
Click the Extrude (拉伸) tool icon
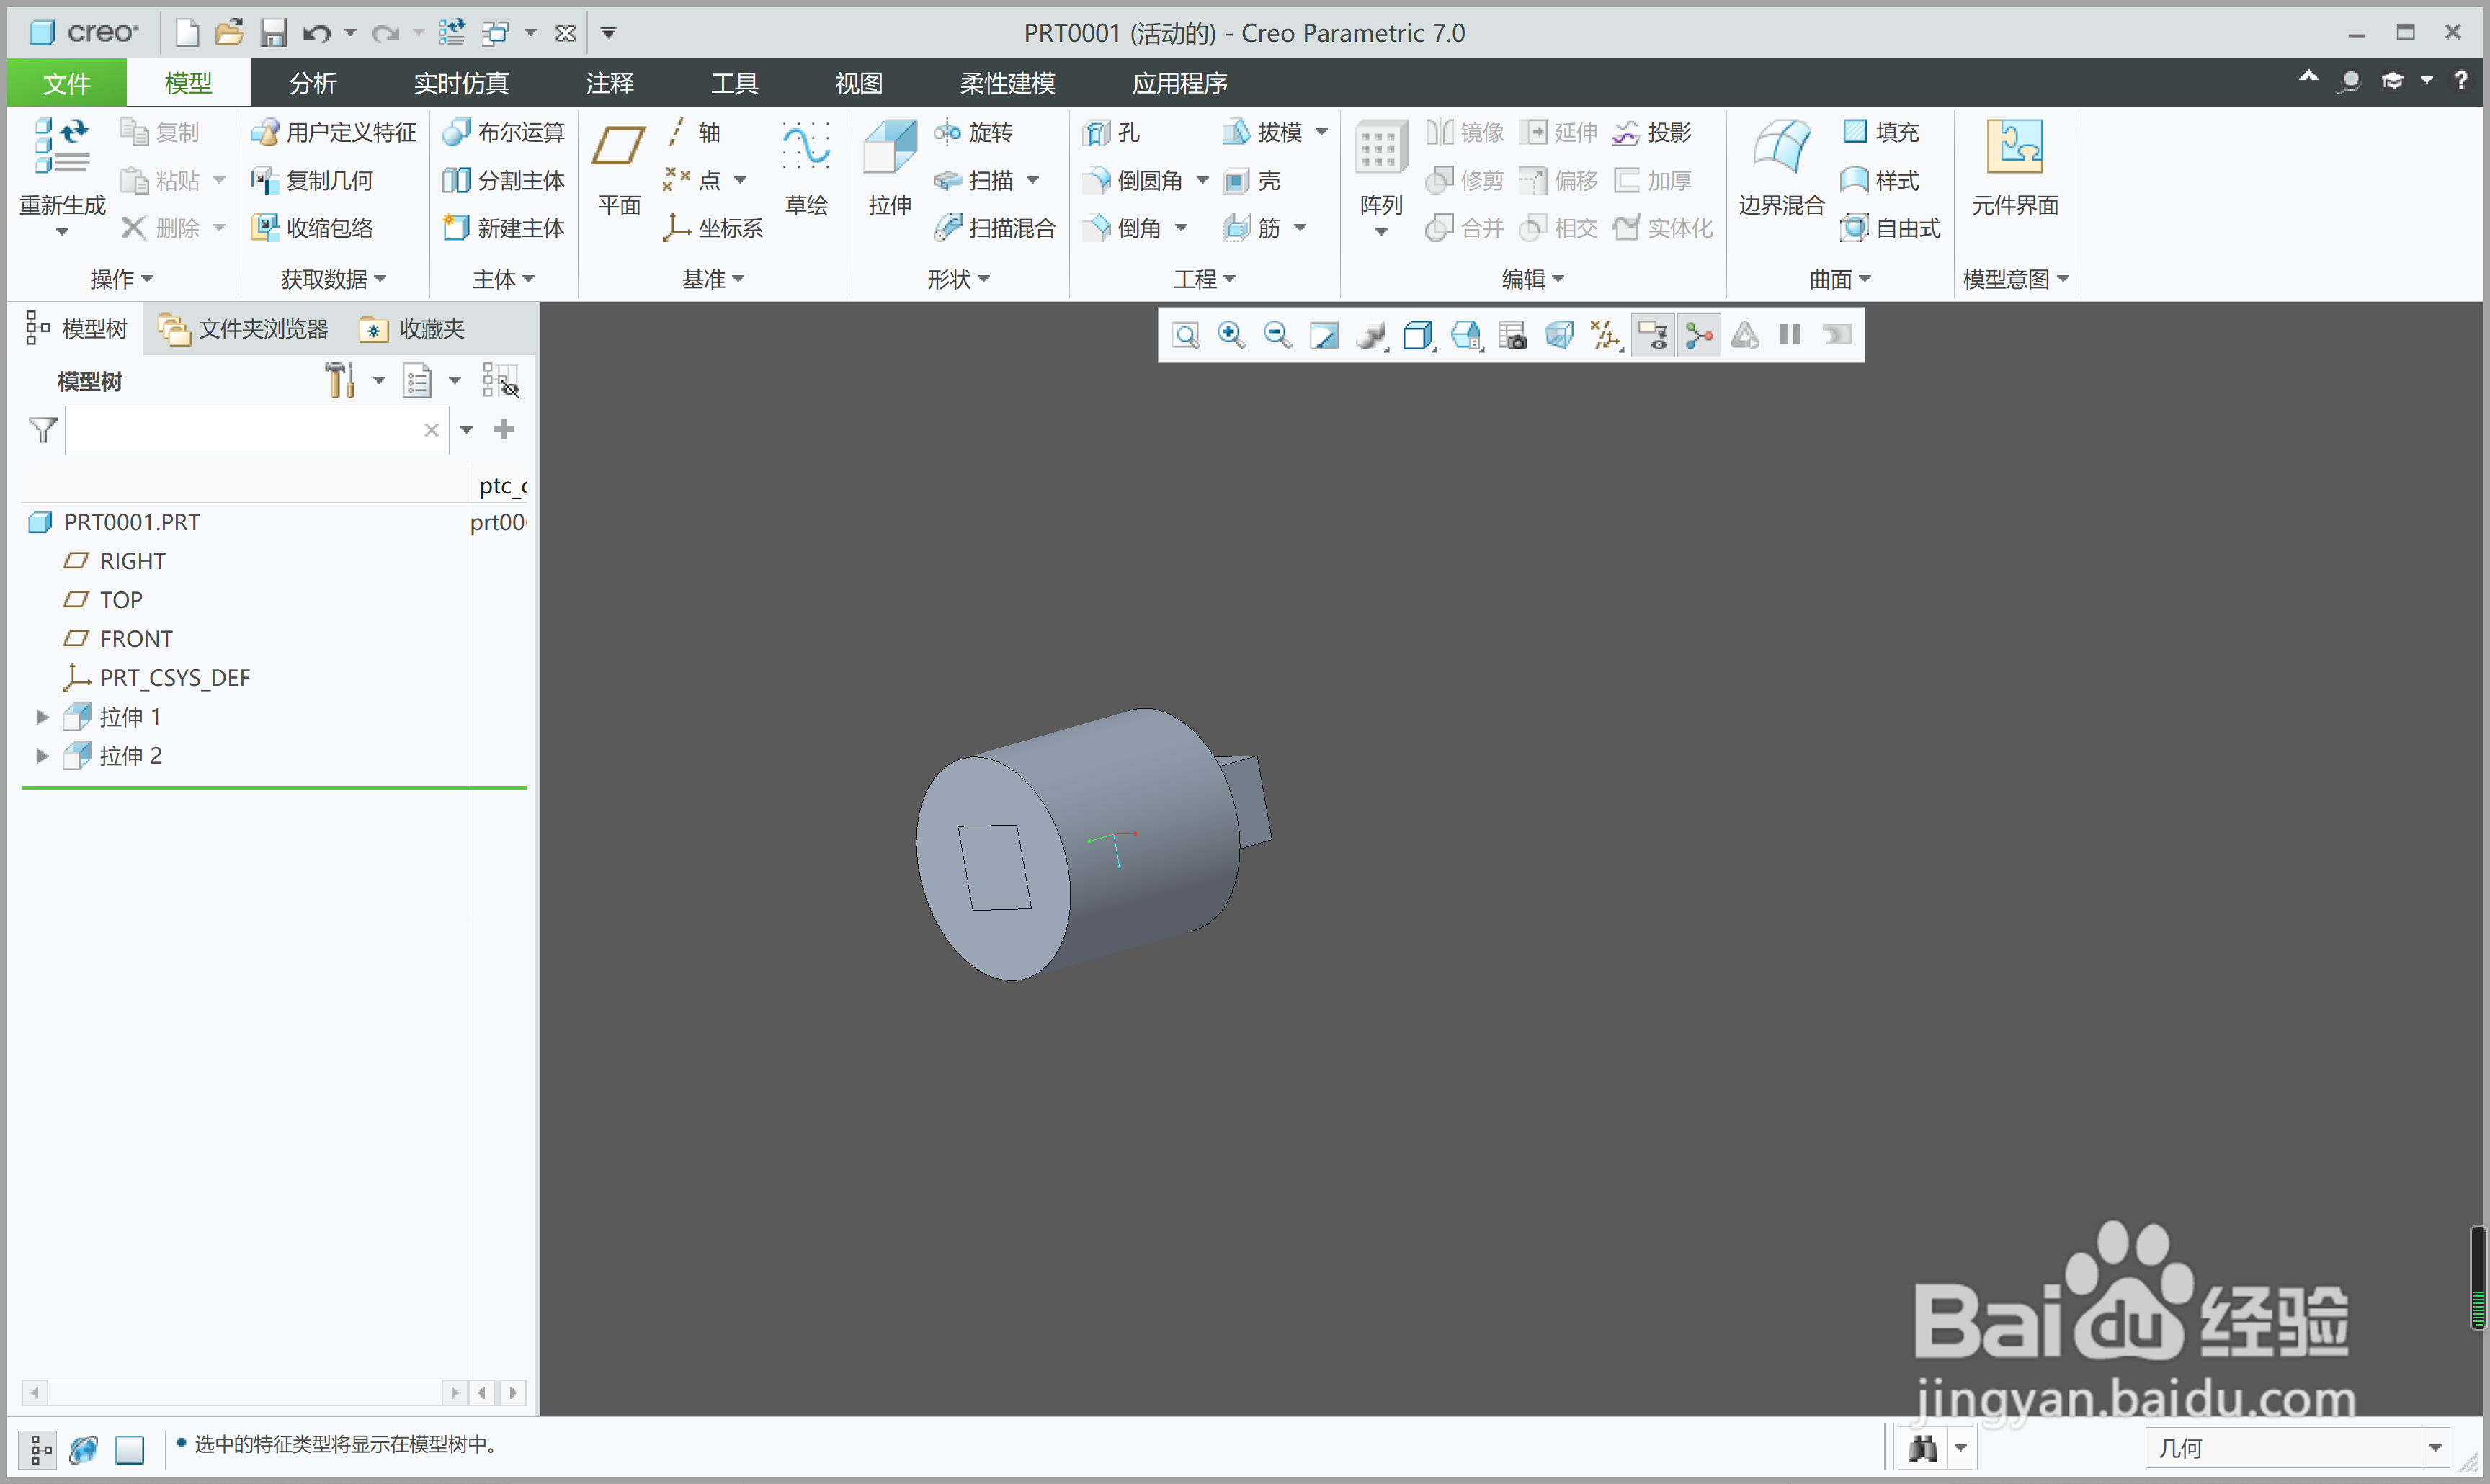889,147
